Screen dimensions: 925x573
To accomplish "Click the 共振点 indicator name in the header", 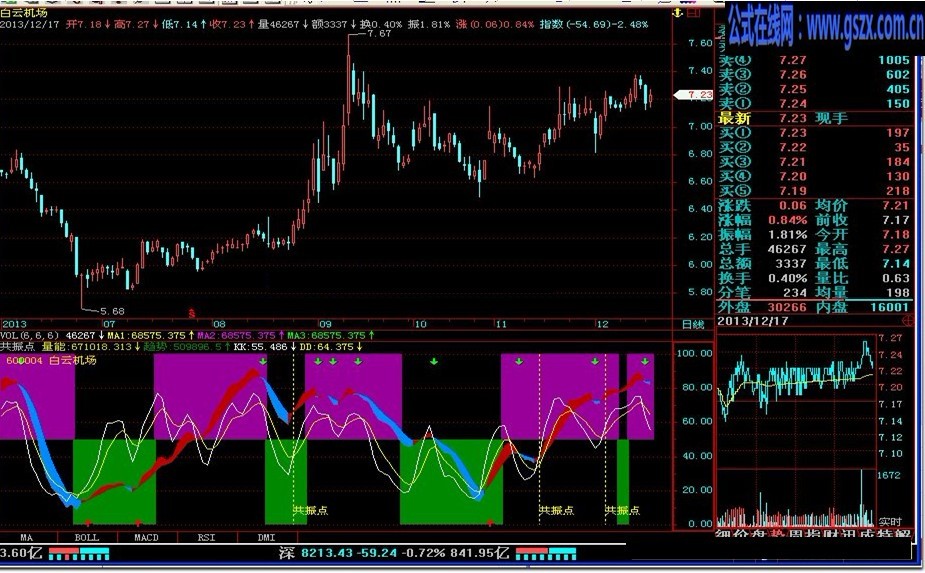I will (x=17, y=346).
